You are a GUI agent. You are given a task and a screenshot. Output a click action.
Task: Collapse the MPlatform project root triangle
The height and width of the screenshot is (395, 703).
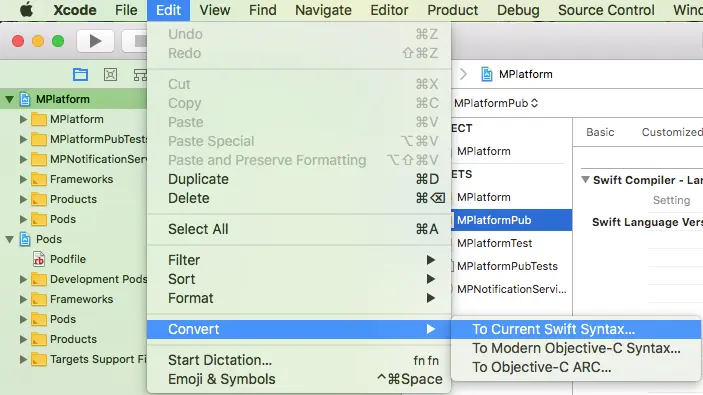pyautogui.click(x=9, y=99)
